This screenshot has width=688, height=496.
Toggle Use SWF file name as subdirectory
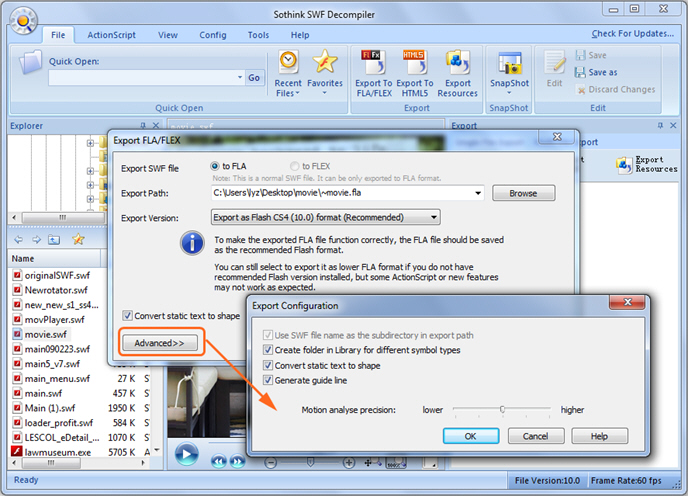[x=268, y=335]
